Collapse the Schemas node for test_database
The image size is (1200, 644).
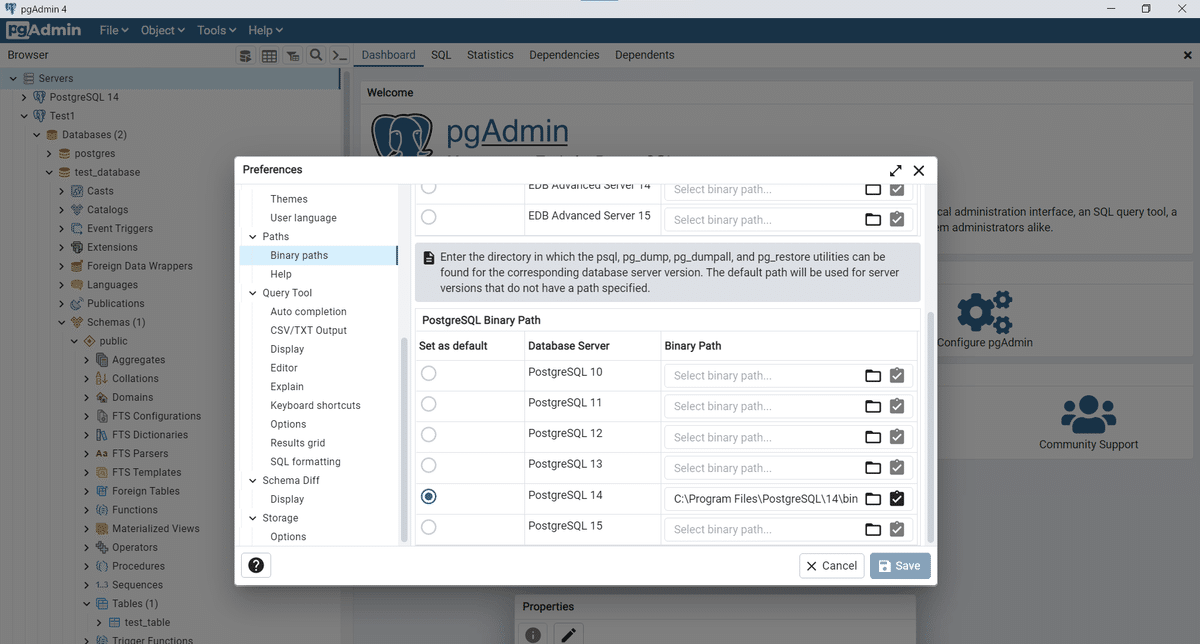point(62,322)
